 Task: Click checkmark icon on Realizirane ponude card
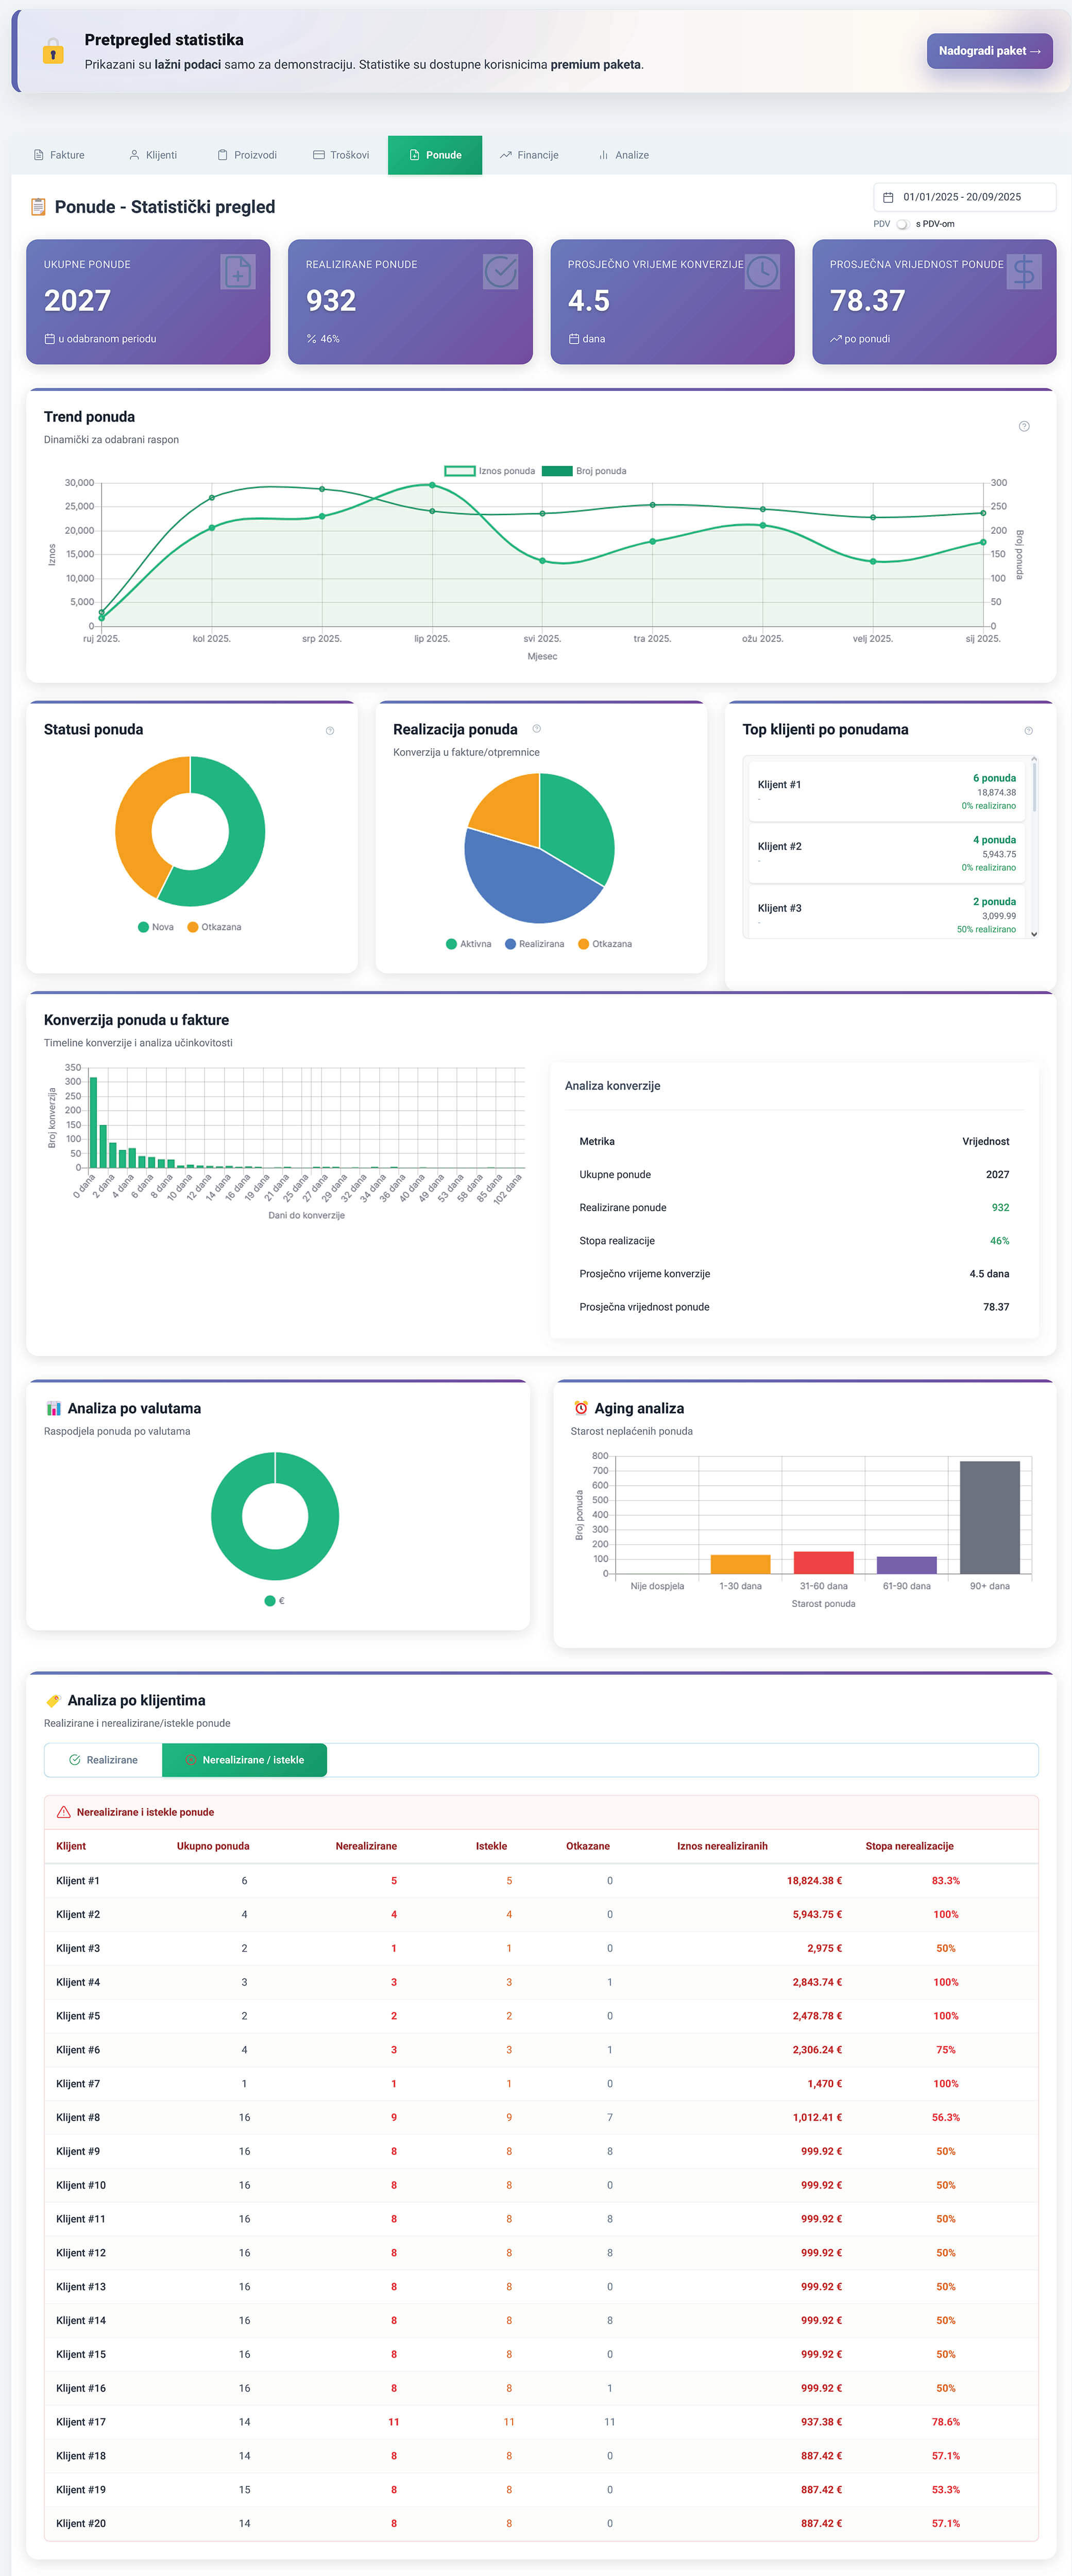coord(500,271)
